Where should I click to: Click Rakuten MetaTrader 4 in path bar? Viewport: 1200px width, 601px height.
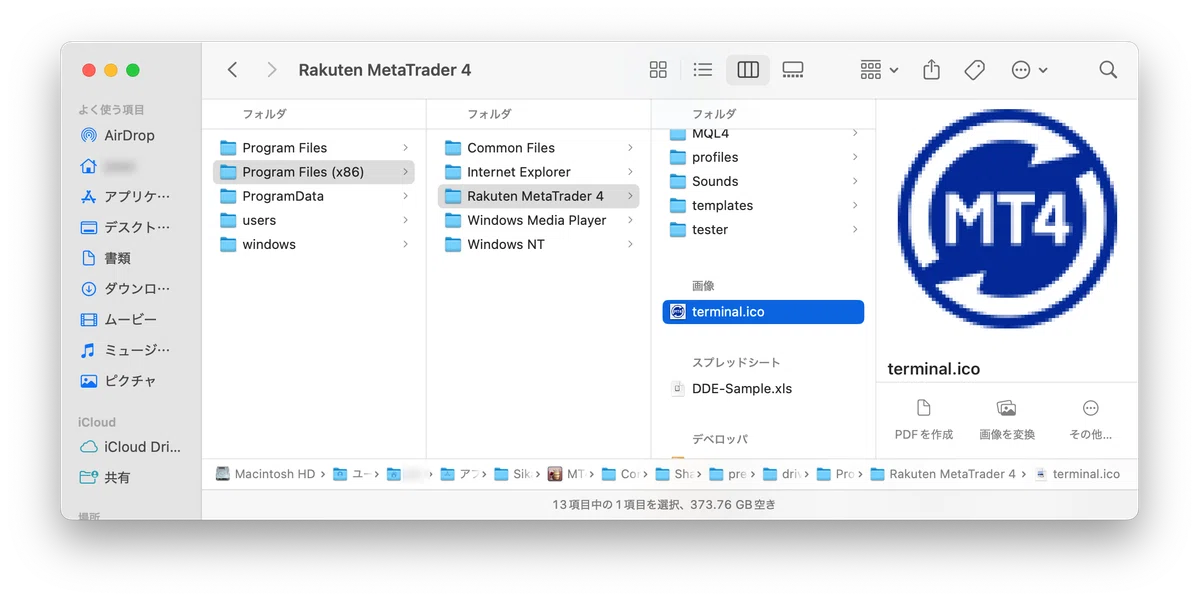[x=943, y=474]
